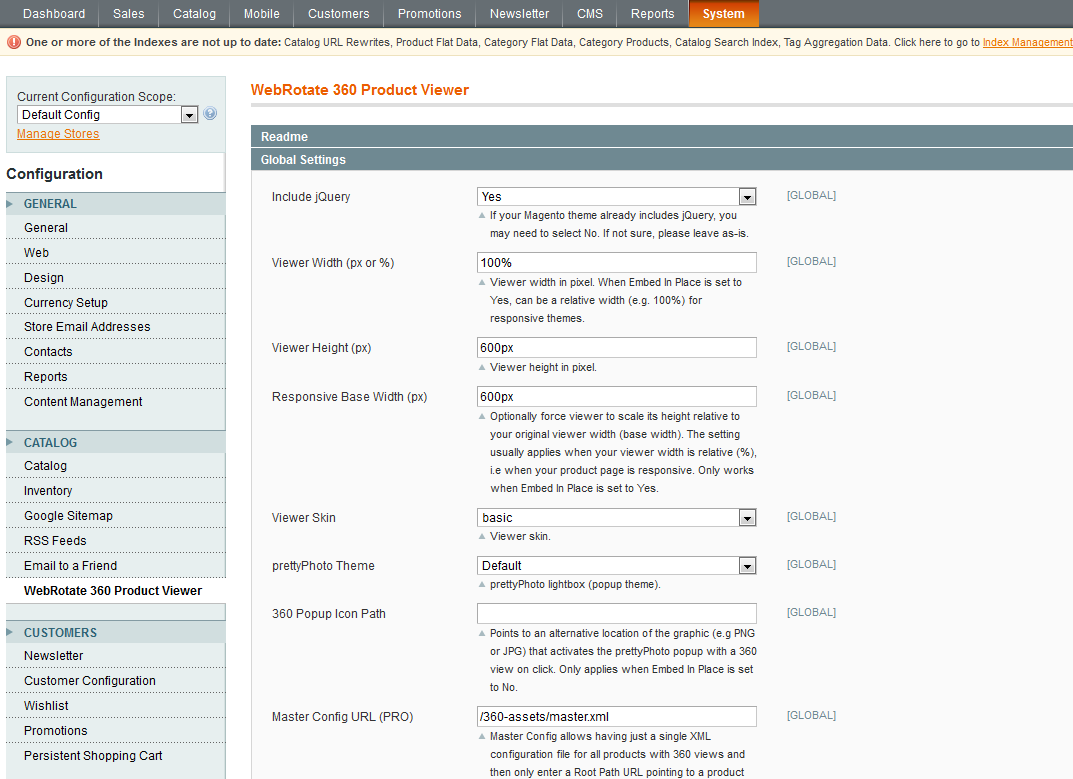Click the Include jQuery field label
This screenshot has width=1073, height=779.
311,197
